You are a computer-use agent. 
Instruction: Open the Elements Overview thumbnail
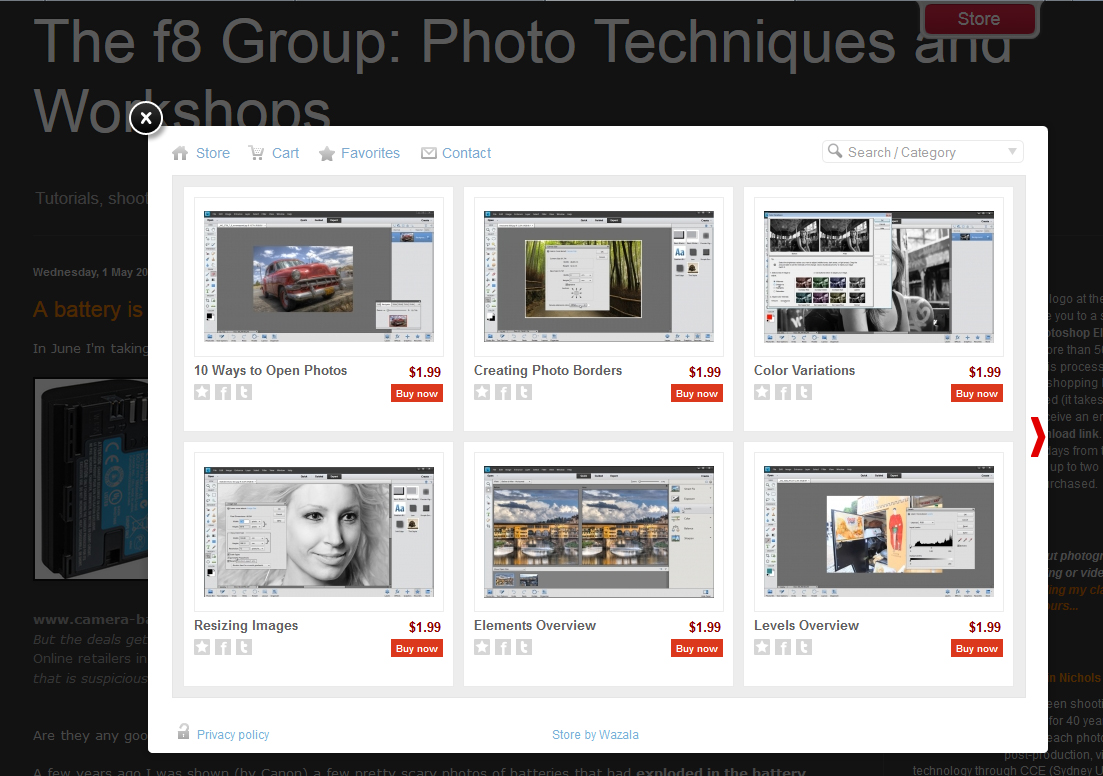coord(599,532)
